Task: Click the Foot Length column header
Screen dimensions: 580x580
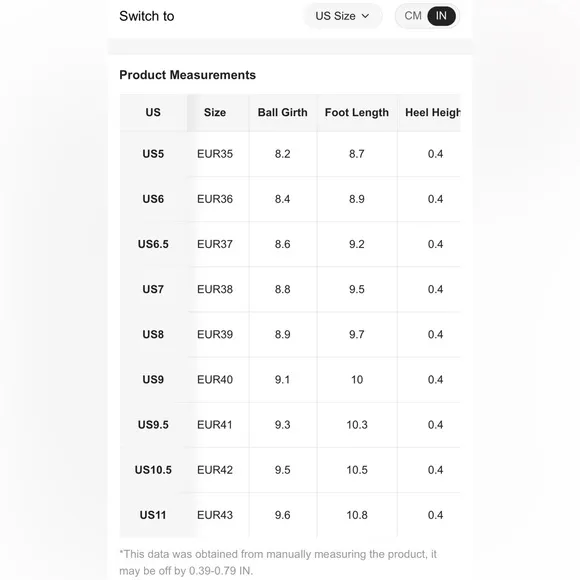Action: point(357,112)
